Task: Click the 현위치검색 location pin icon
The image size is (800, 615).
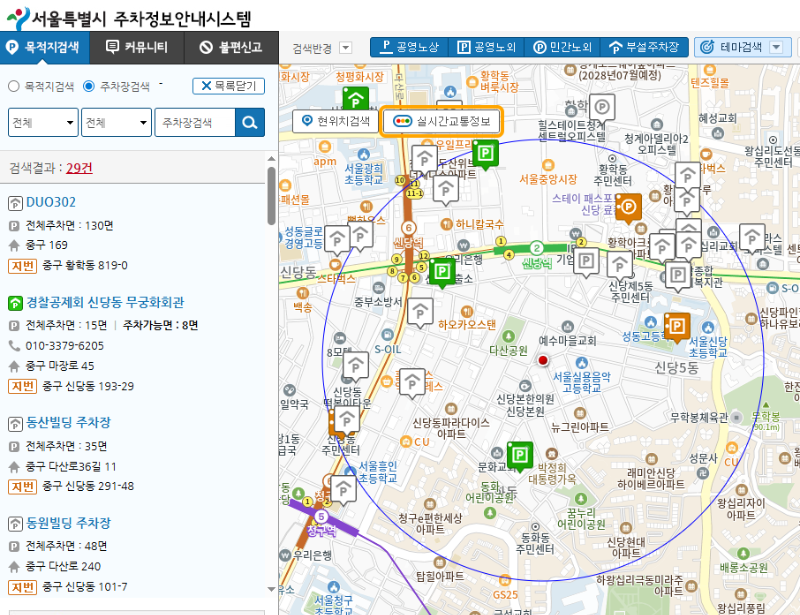Action: (x=305, y=121)
